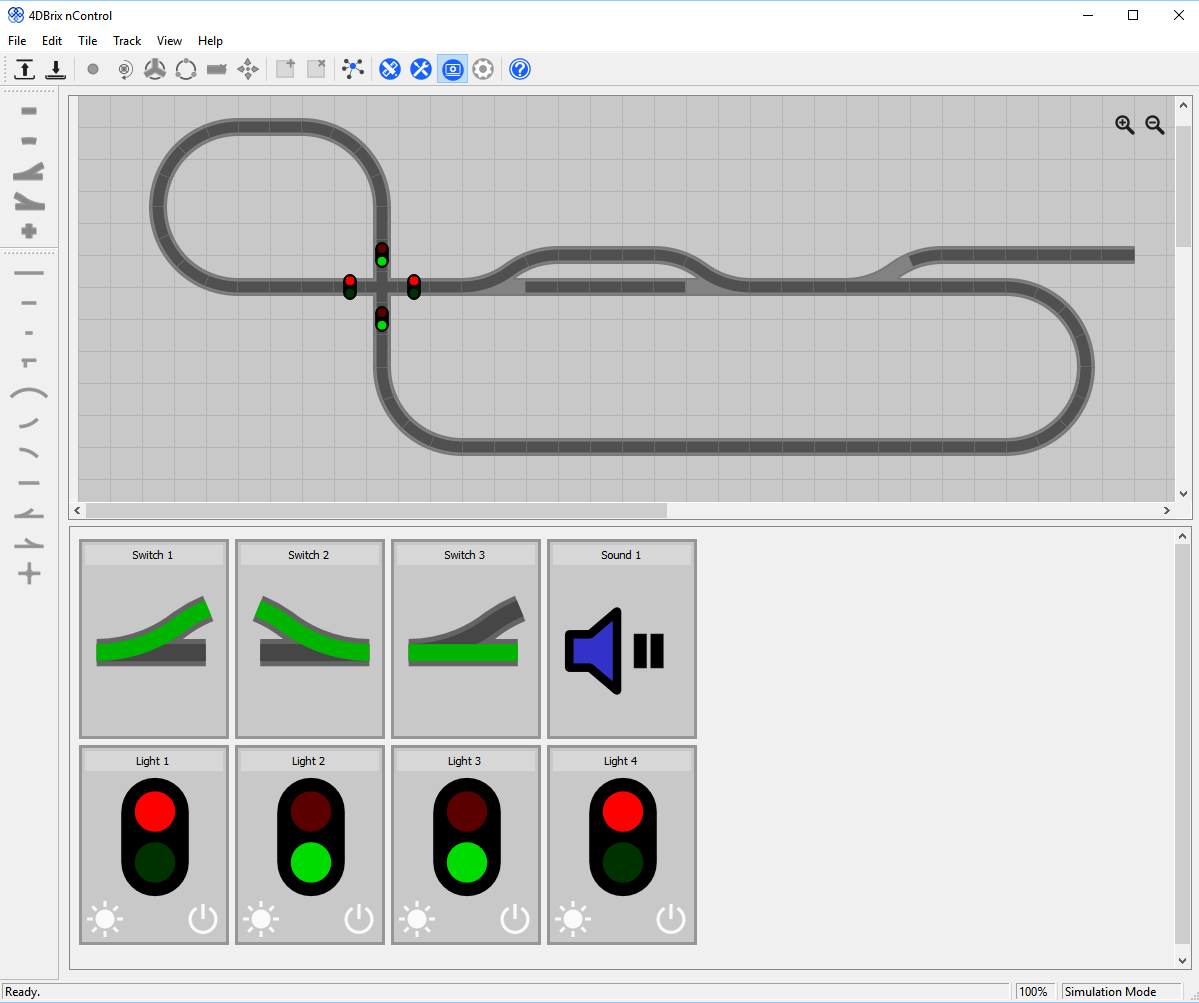Open the Tile menu
Viewport: 1199px width, 1003px height.
pyautogui.click(x=87, y=41)
